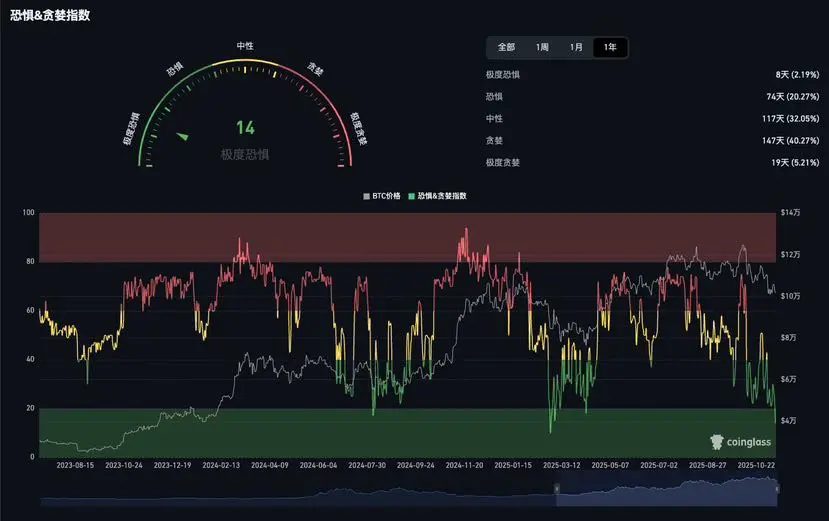Viewport: 829px width, 521px height.
Task: Click the 2024-02-13 x-axis date label
Action: (221, 465)
